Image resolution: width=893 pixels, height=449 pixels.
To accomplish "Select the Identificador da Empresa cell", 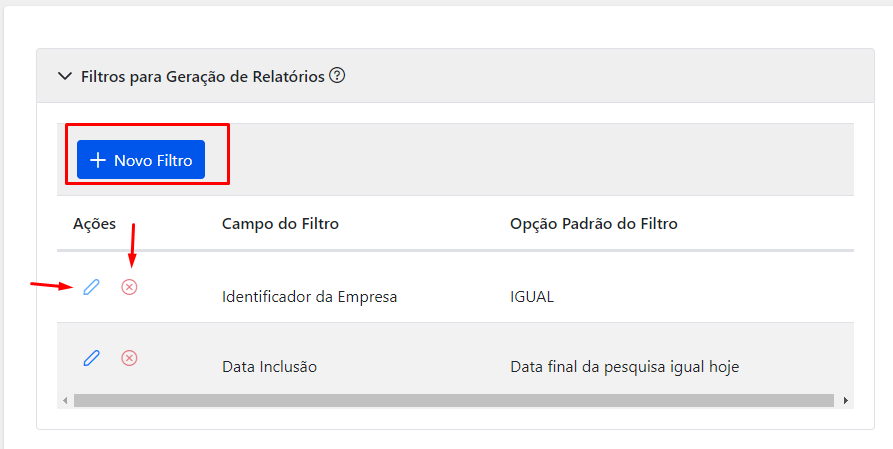I will click(309, 297).
